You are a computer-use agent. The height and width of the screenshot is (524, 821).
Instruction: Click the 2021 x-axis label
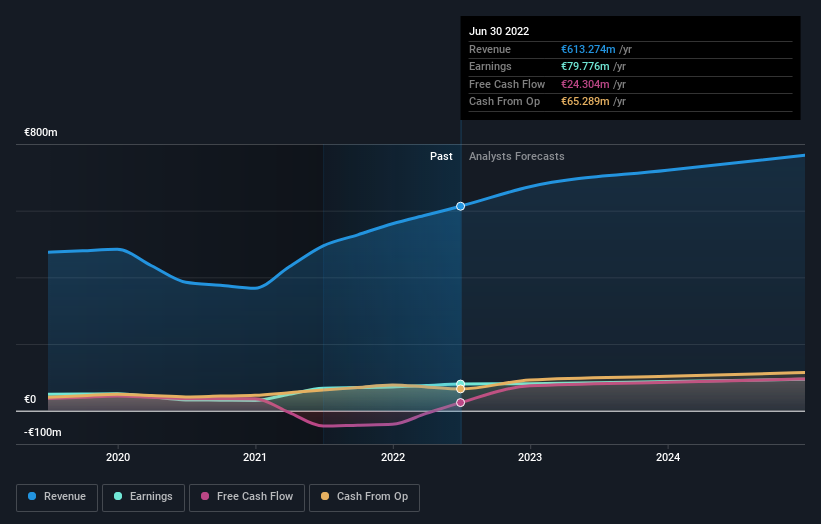pyautogui.click(x=255, y=457)
